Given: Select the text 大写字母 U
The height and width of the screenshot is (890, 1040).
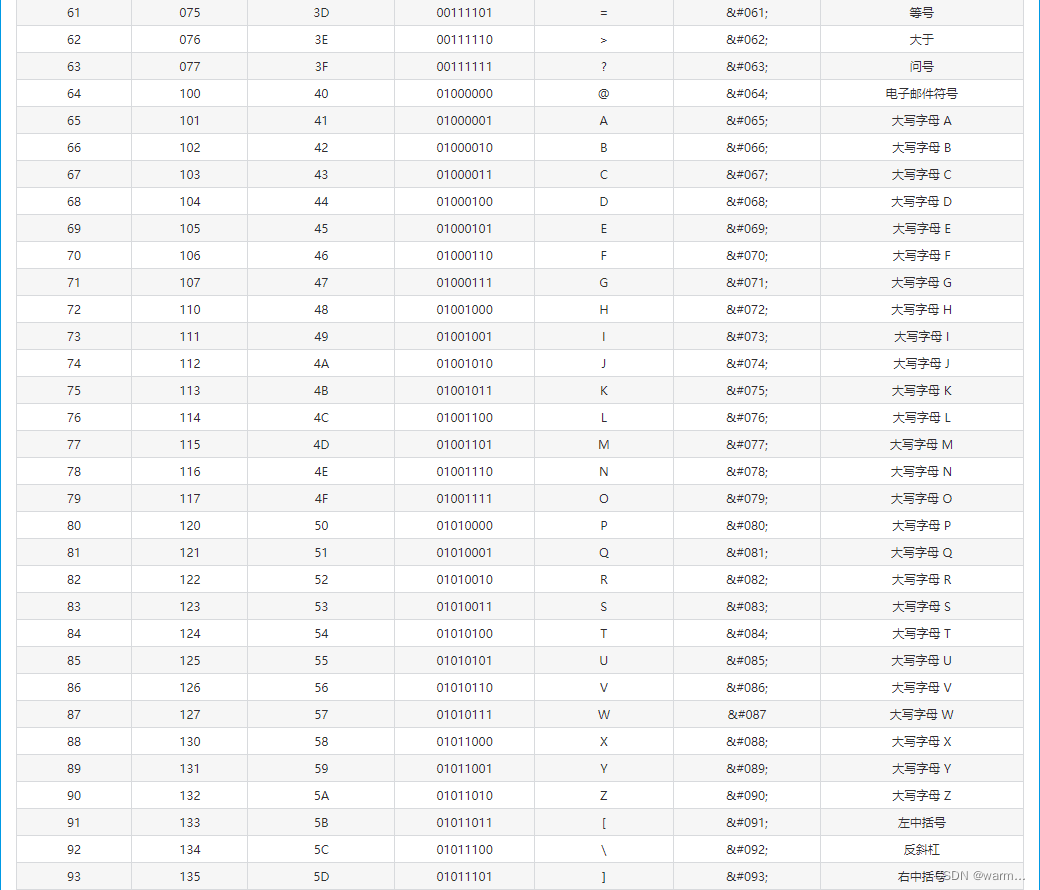Looking at the screenshot, I should coord(921,661).
